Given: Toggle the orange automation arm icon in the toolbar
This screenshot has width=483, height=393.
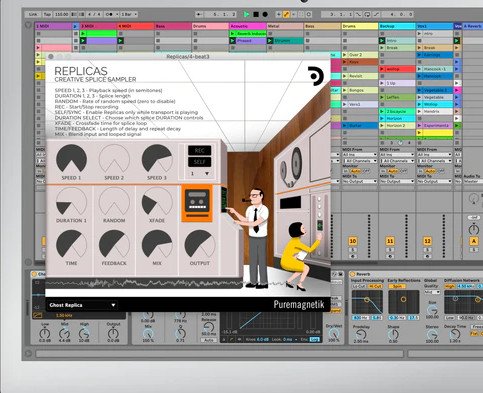Looking at the screenshot, I should click(286, 14).
